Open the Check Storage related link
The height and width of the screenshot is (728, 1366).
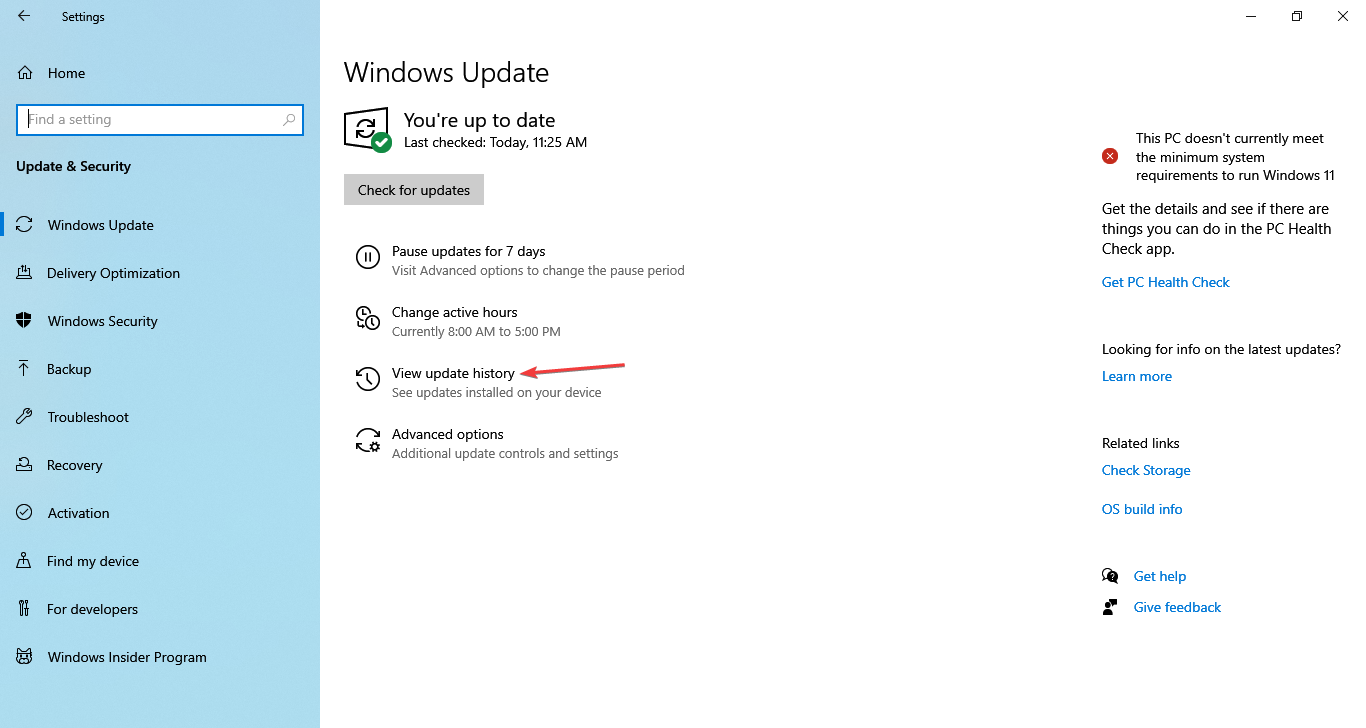pyautogui.click(x=1146, y=470)
